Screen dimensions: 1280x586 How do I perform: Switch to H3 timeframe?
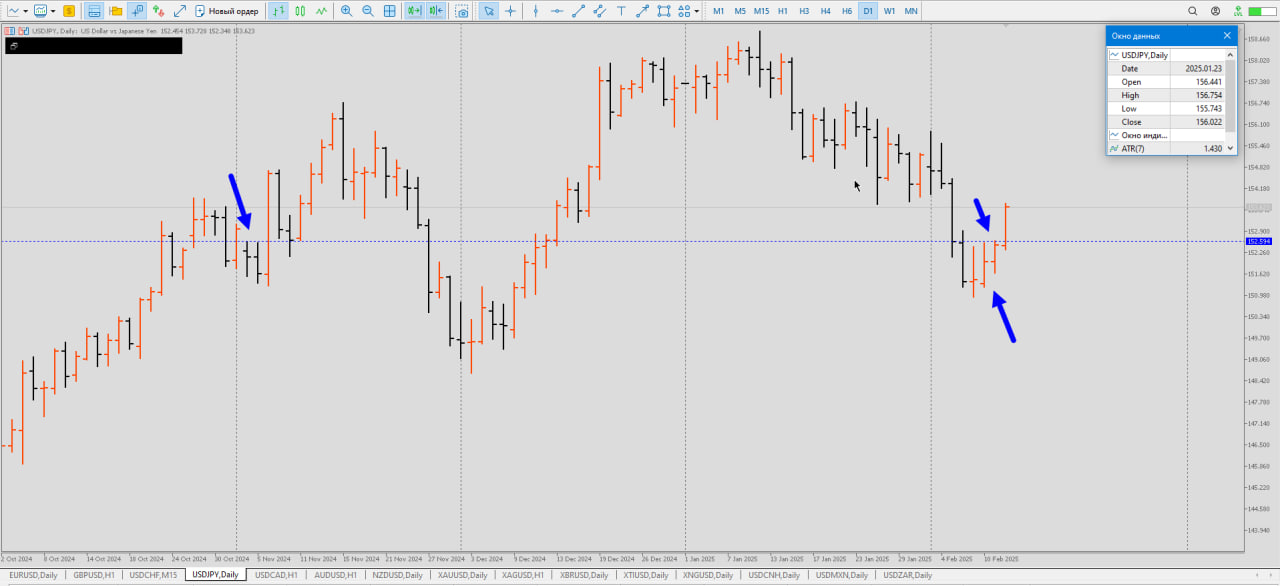click(804, 11)
